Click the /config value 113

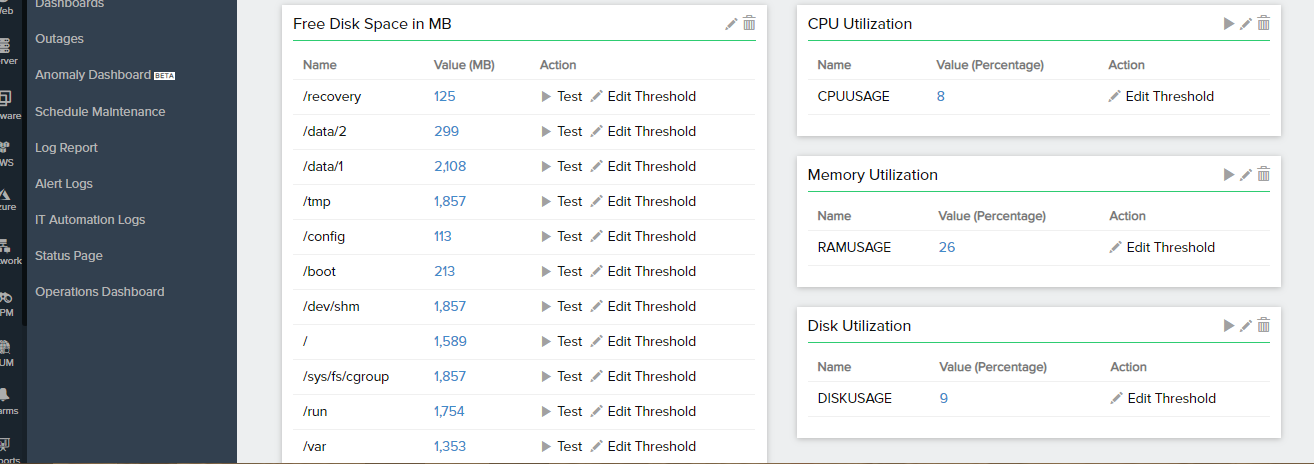pyautogui.click(x=443, y=237)
